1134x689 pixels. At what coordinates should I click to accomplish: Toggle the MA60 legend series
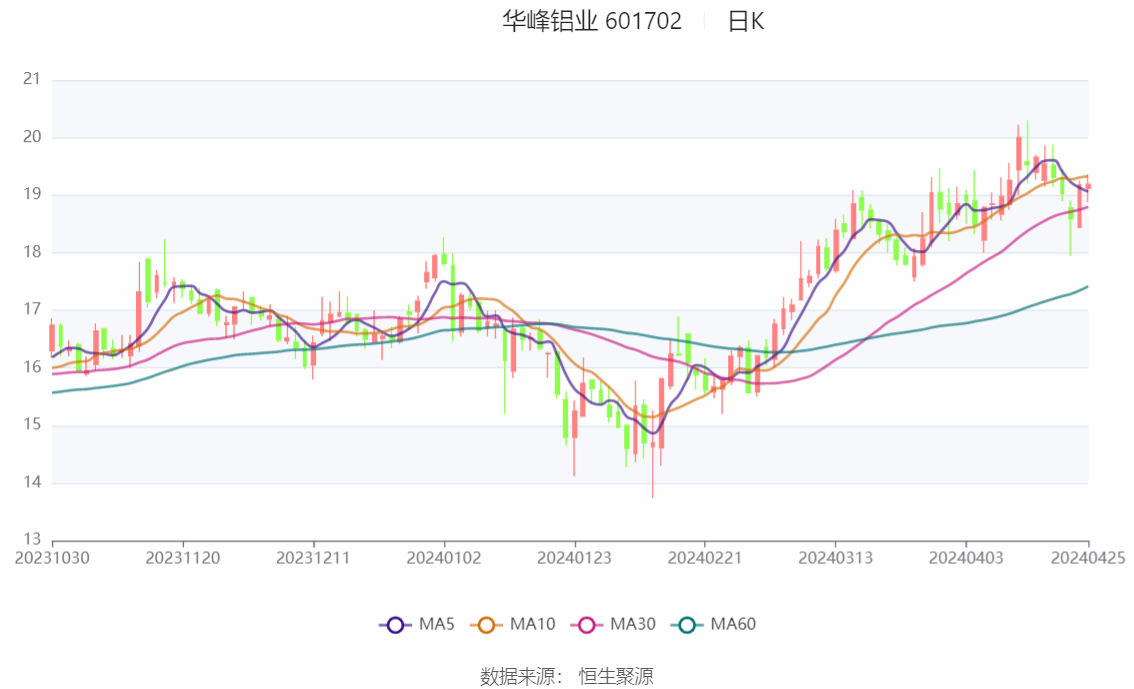click(714, 624)
